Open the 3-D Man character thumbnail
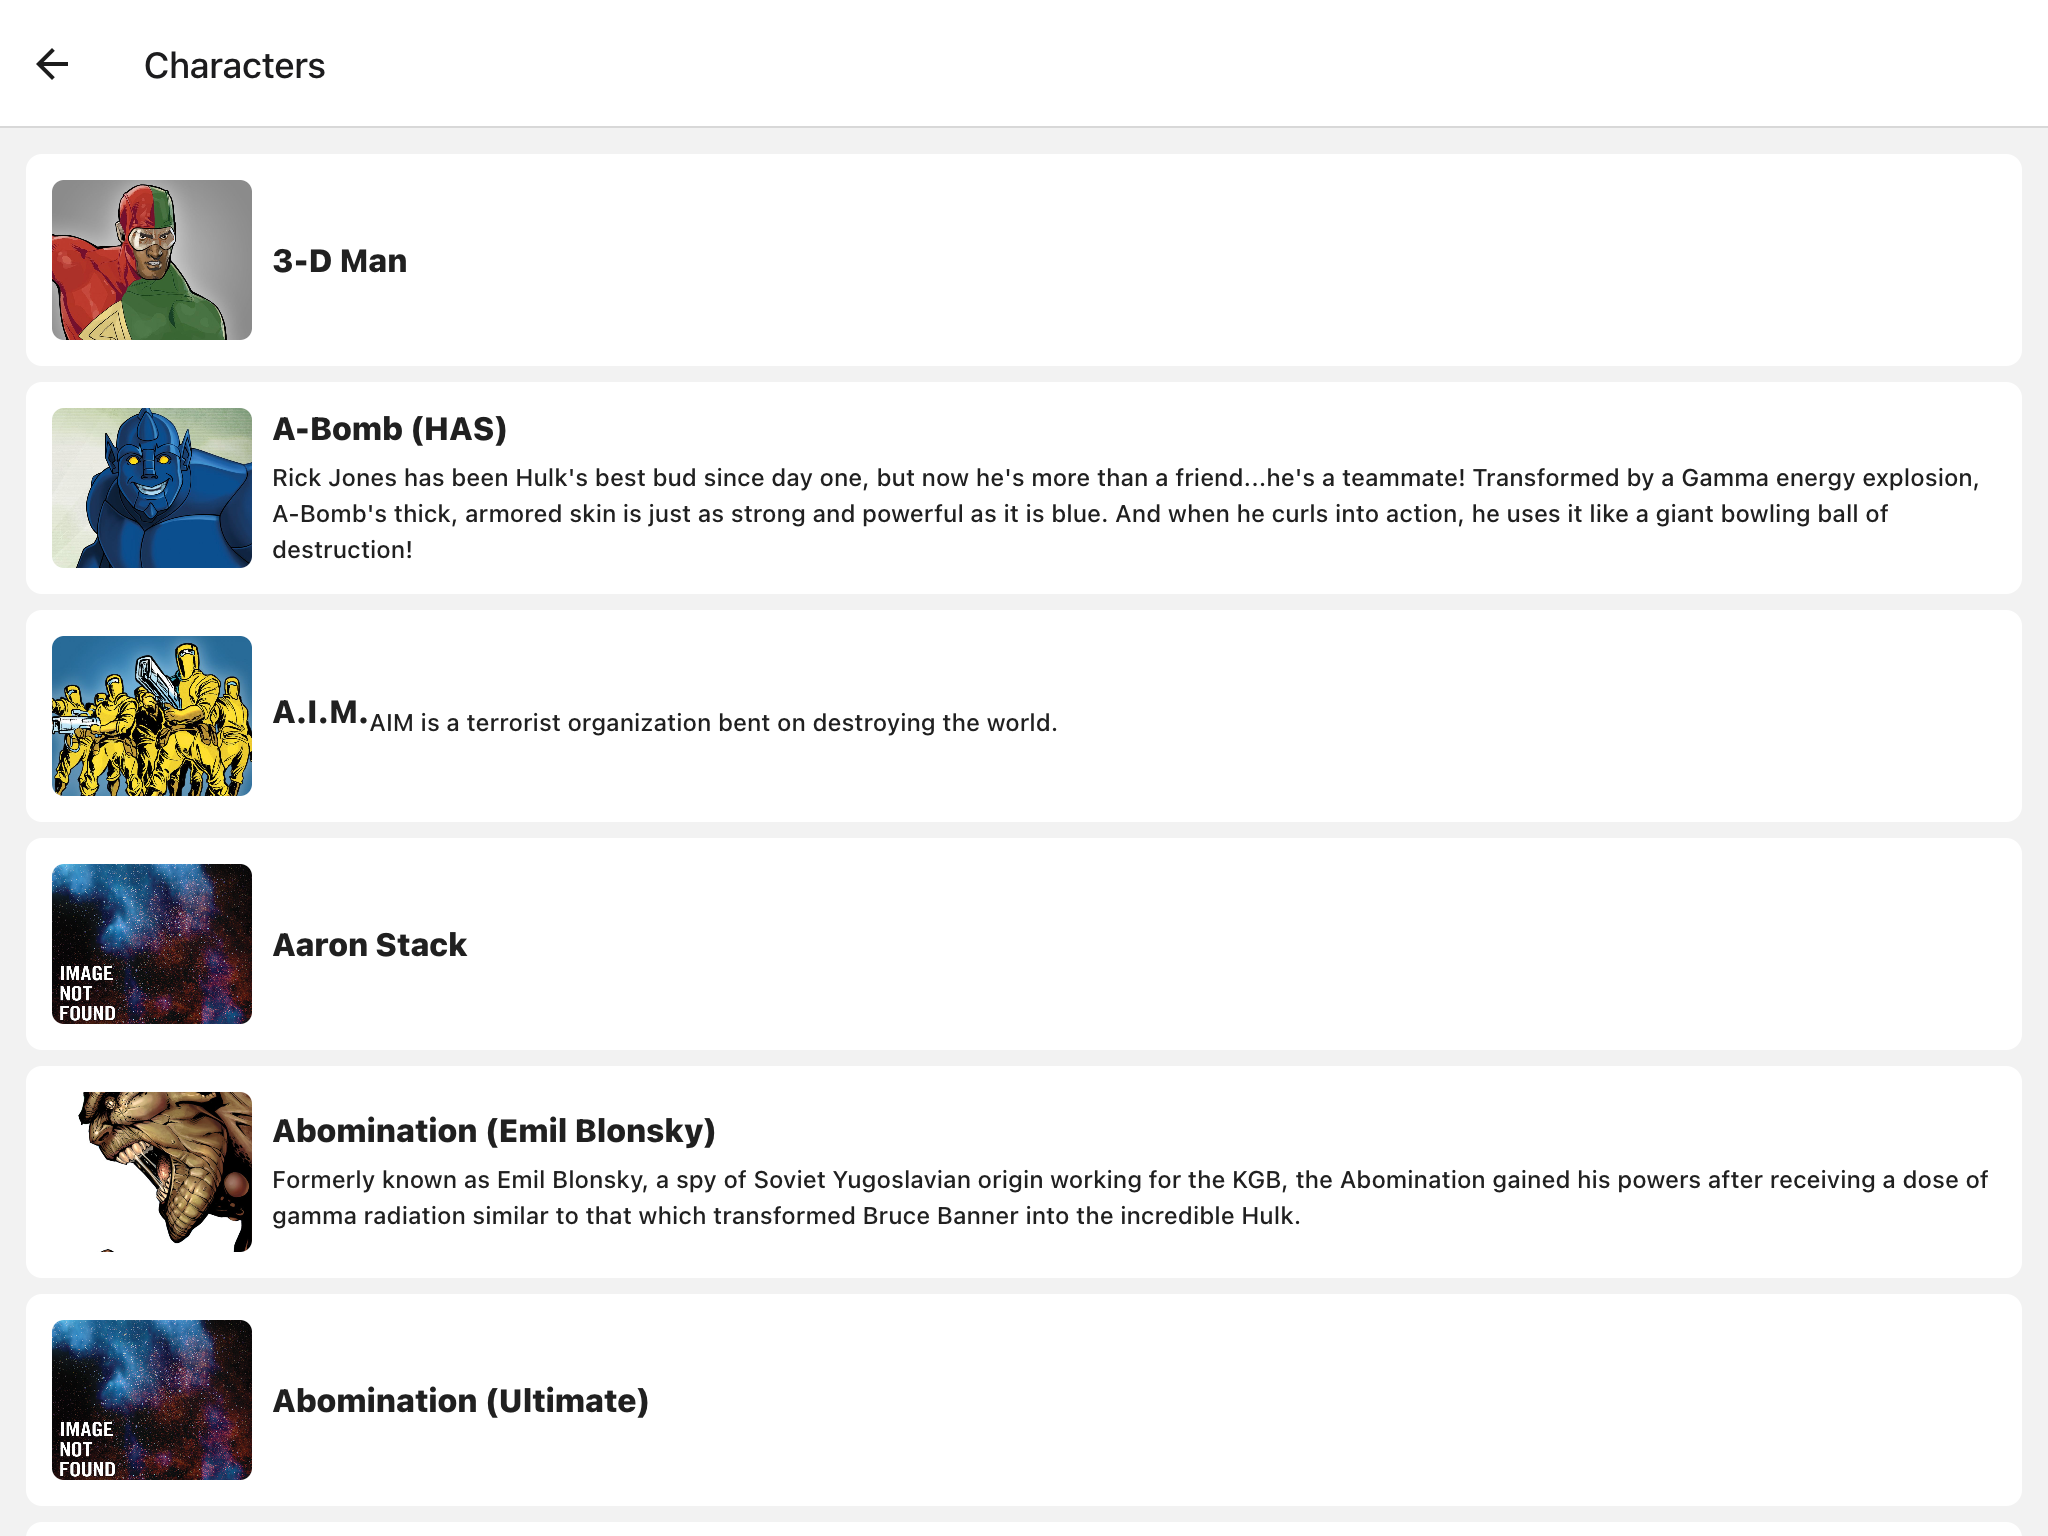Image resolution: width=2048 pixels, height=1536 pixels. coord(152,260)
